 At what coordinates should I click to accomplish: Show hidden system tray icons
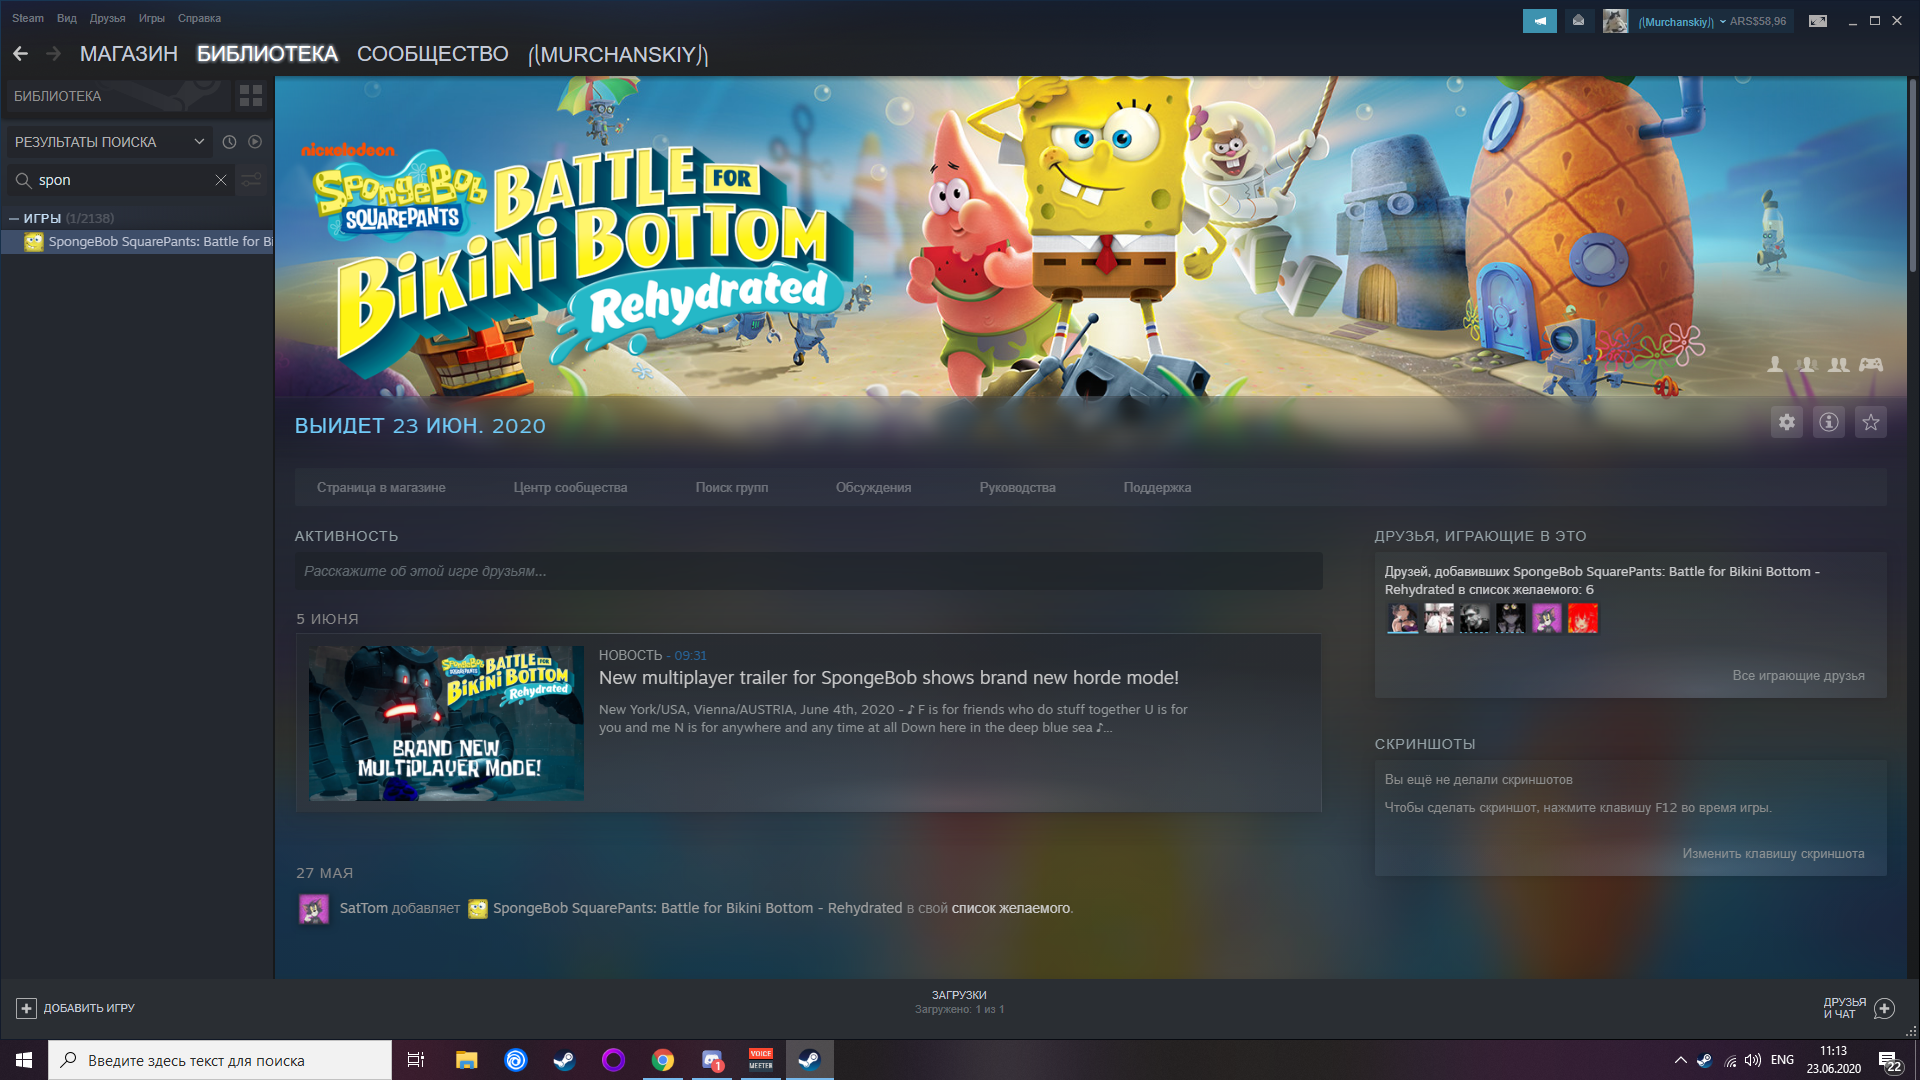click(x=1680, y=1060)
